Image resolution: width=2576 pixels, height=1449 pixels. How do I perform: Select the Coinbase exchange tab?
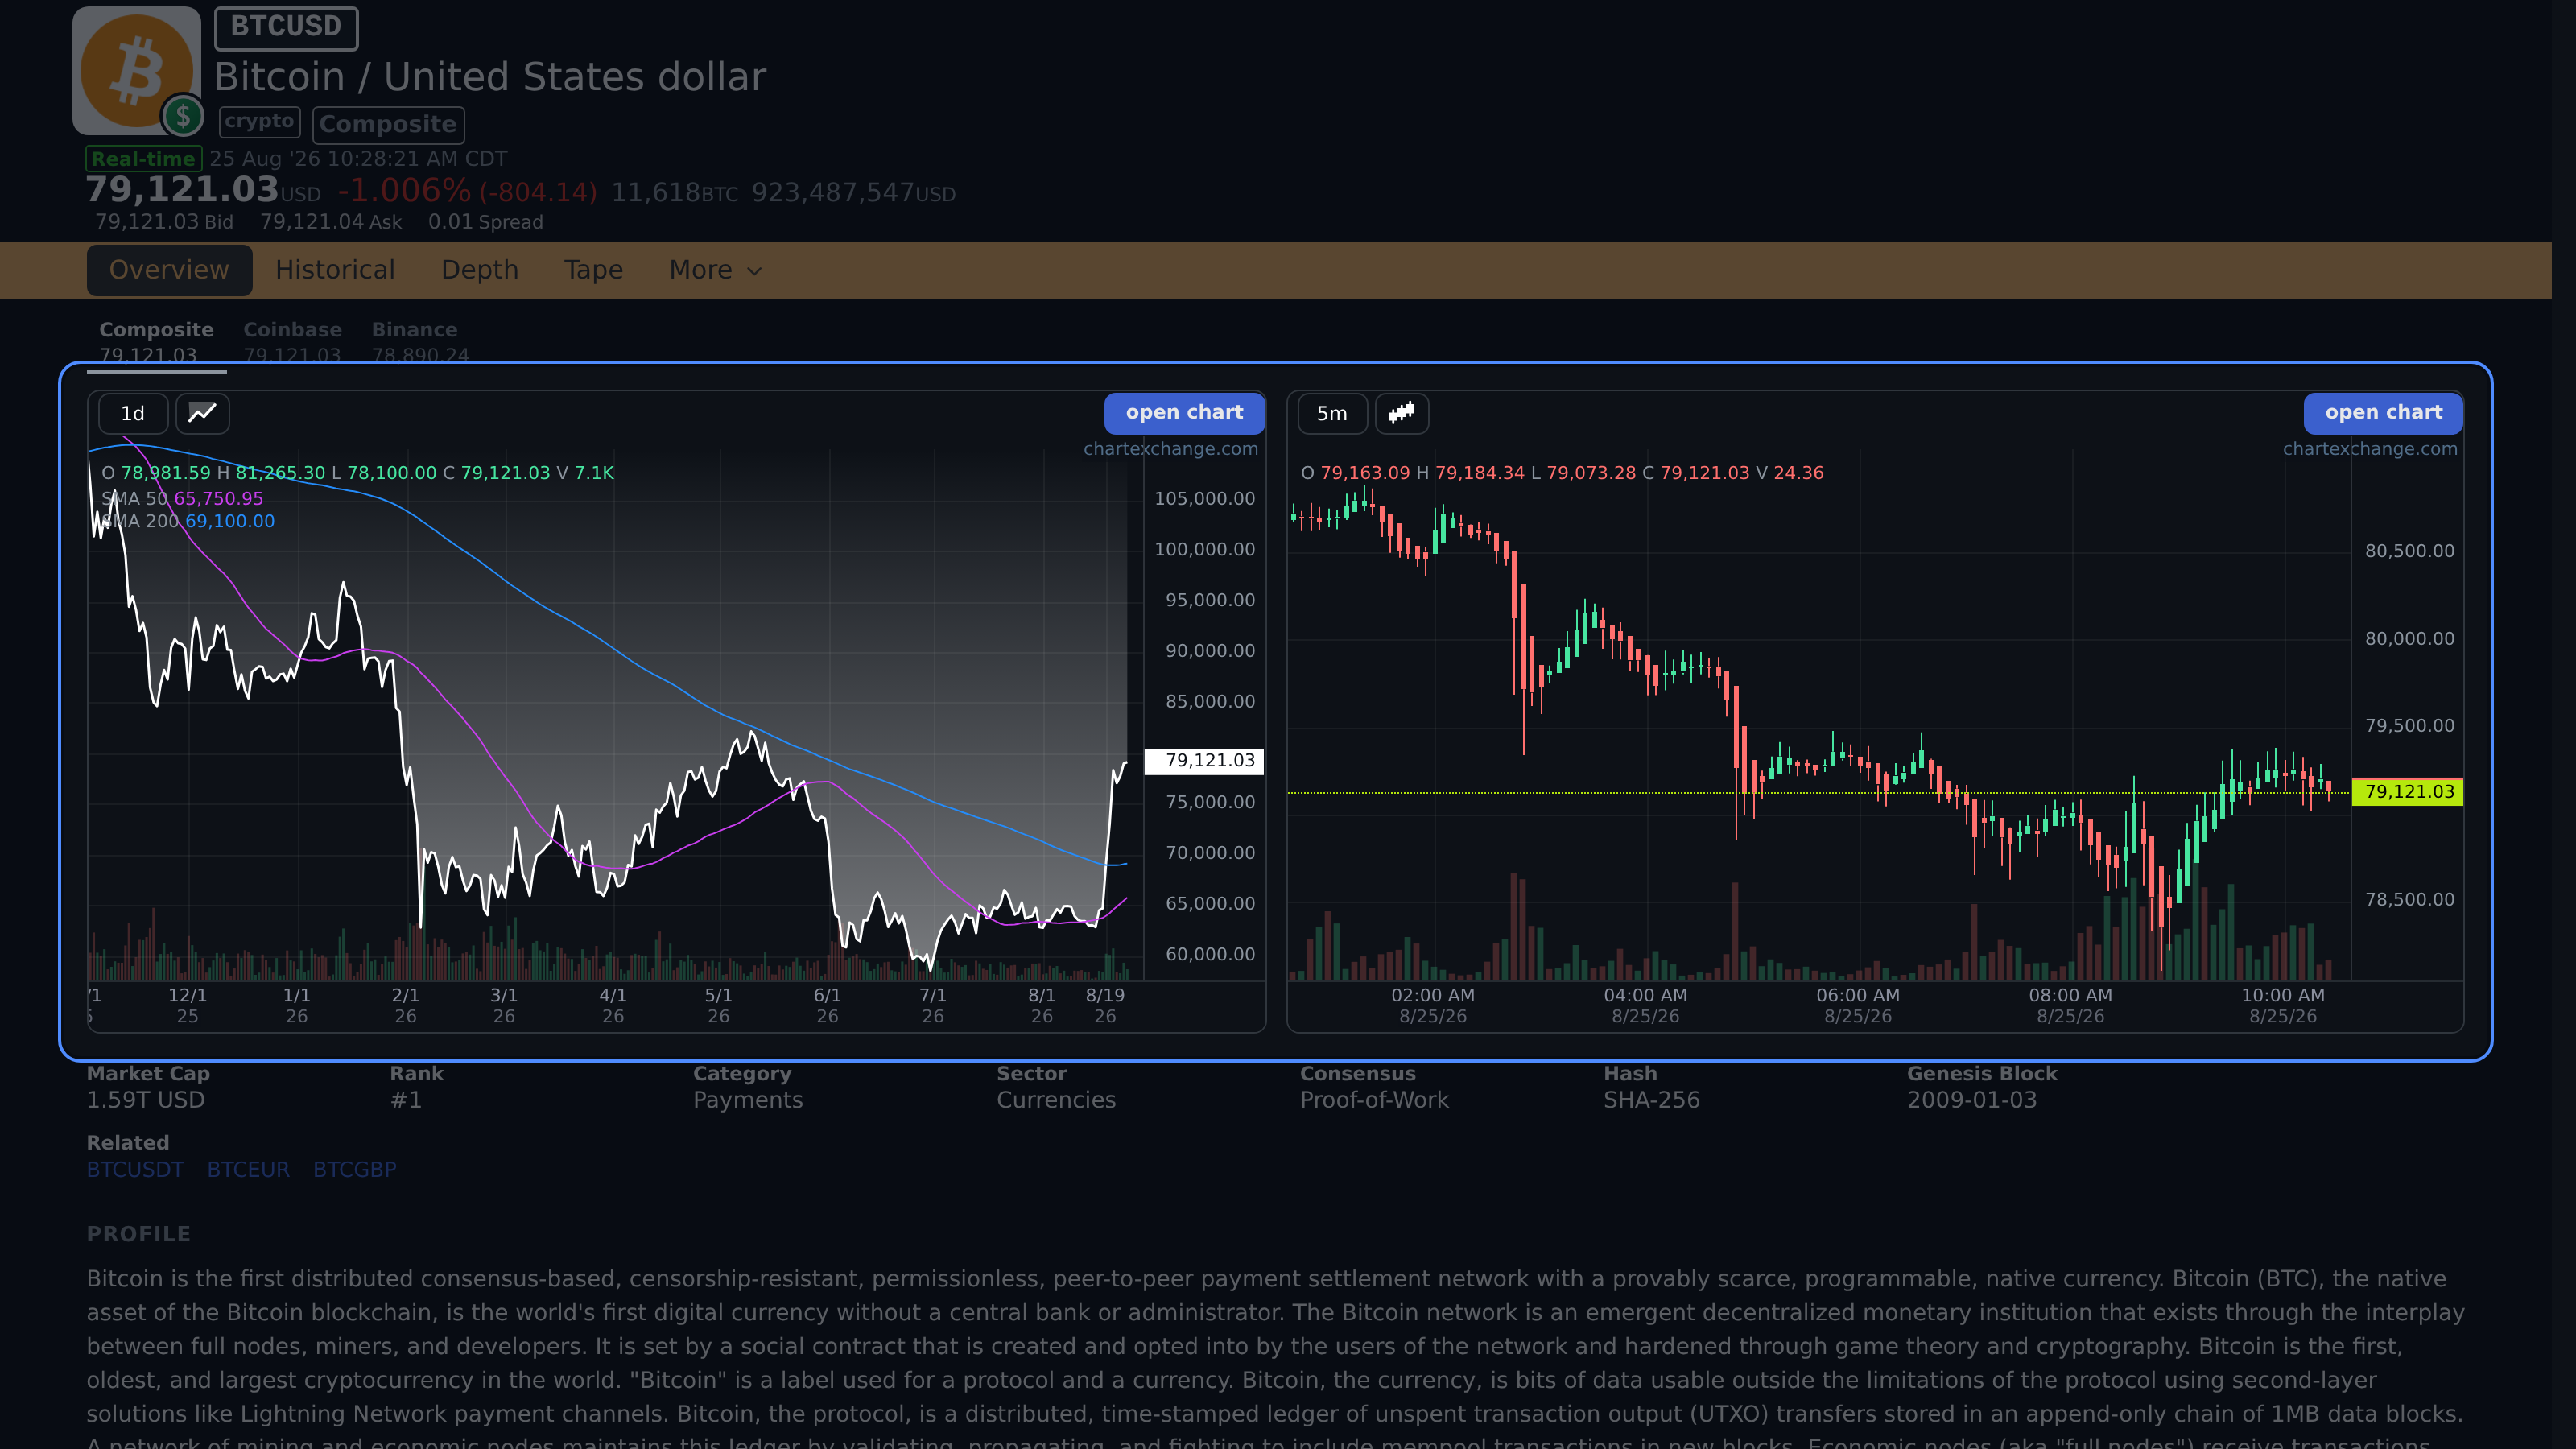(x=292, y=341)
